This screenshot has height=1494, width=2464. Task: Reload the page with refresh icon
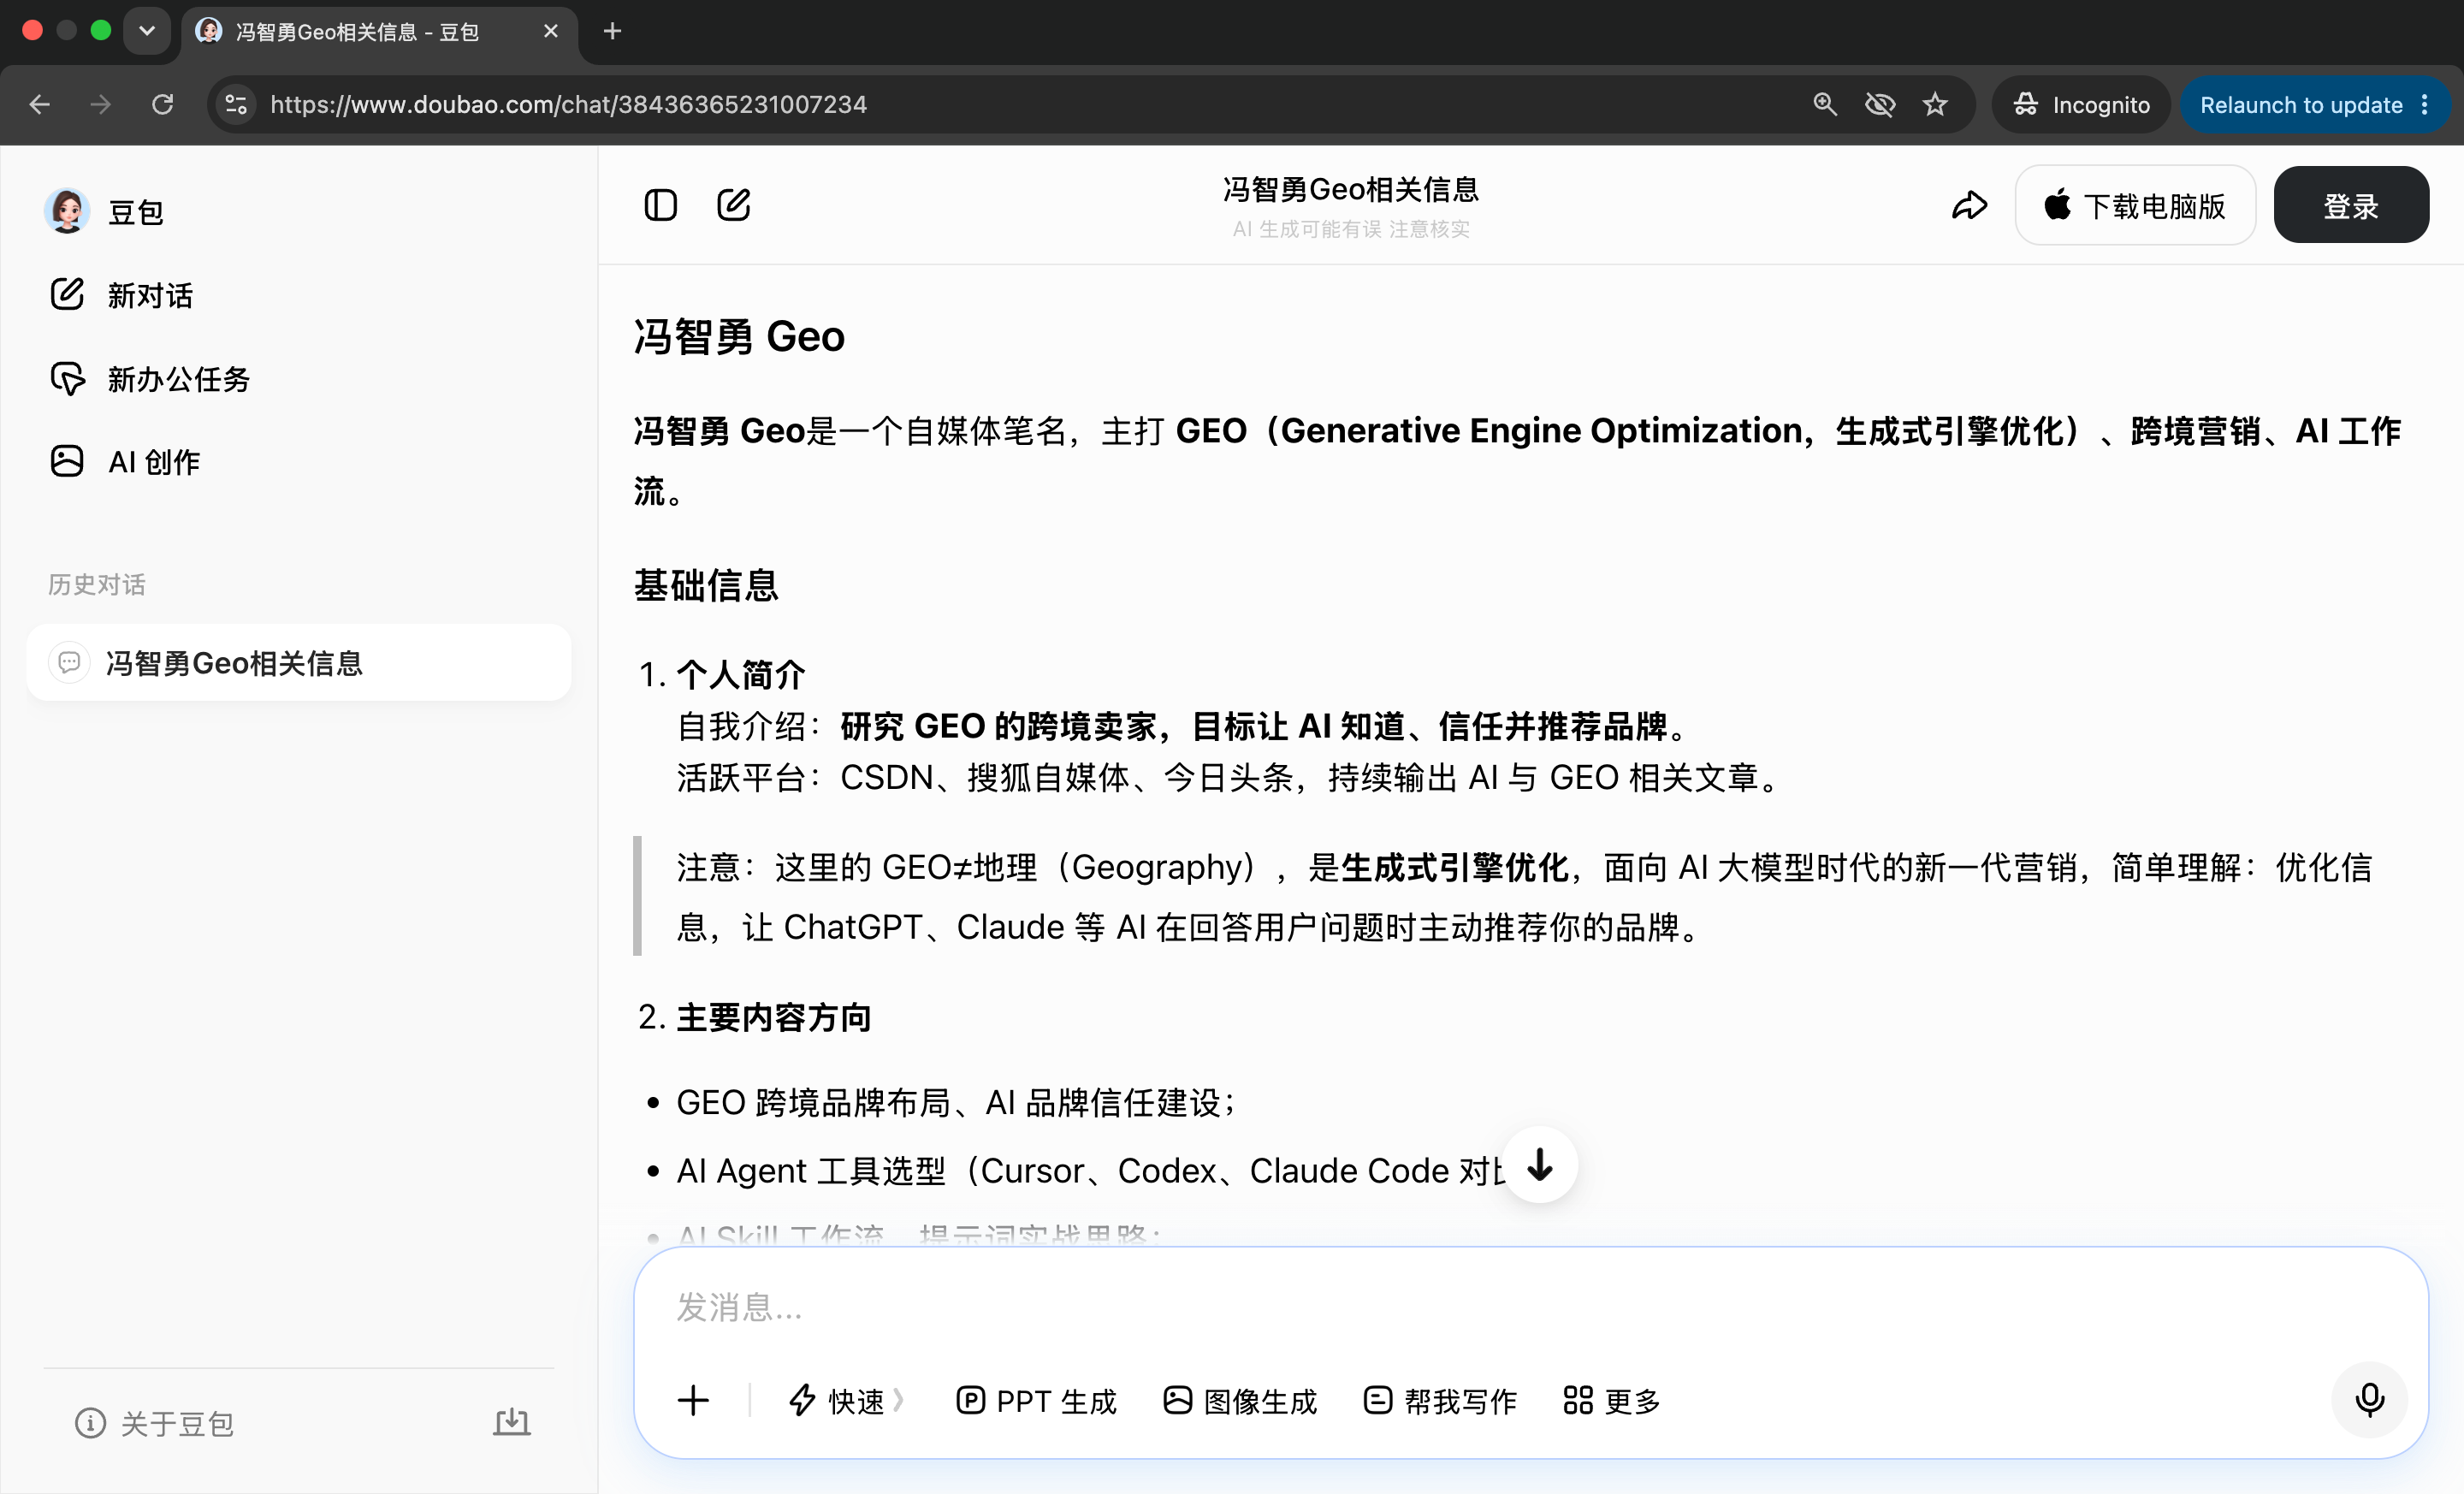[x=163, y=104]
